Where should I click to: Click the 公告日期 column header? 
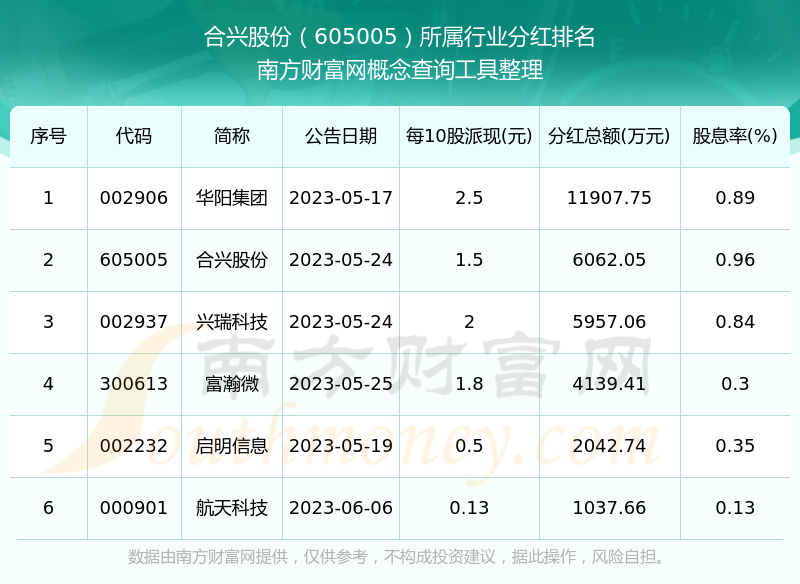click(x=341, y=136)
